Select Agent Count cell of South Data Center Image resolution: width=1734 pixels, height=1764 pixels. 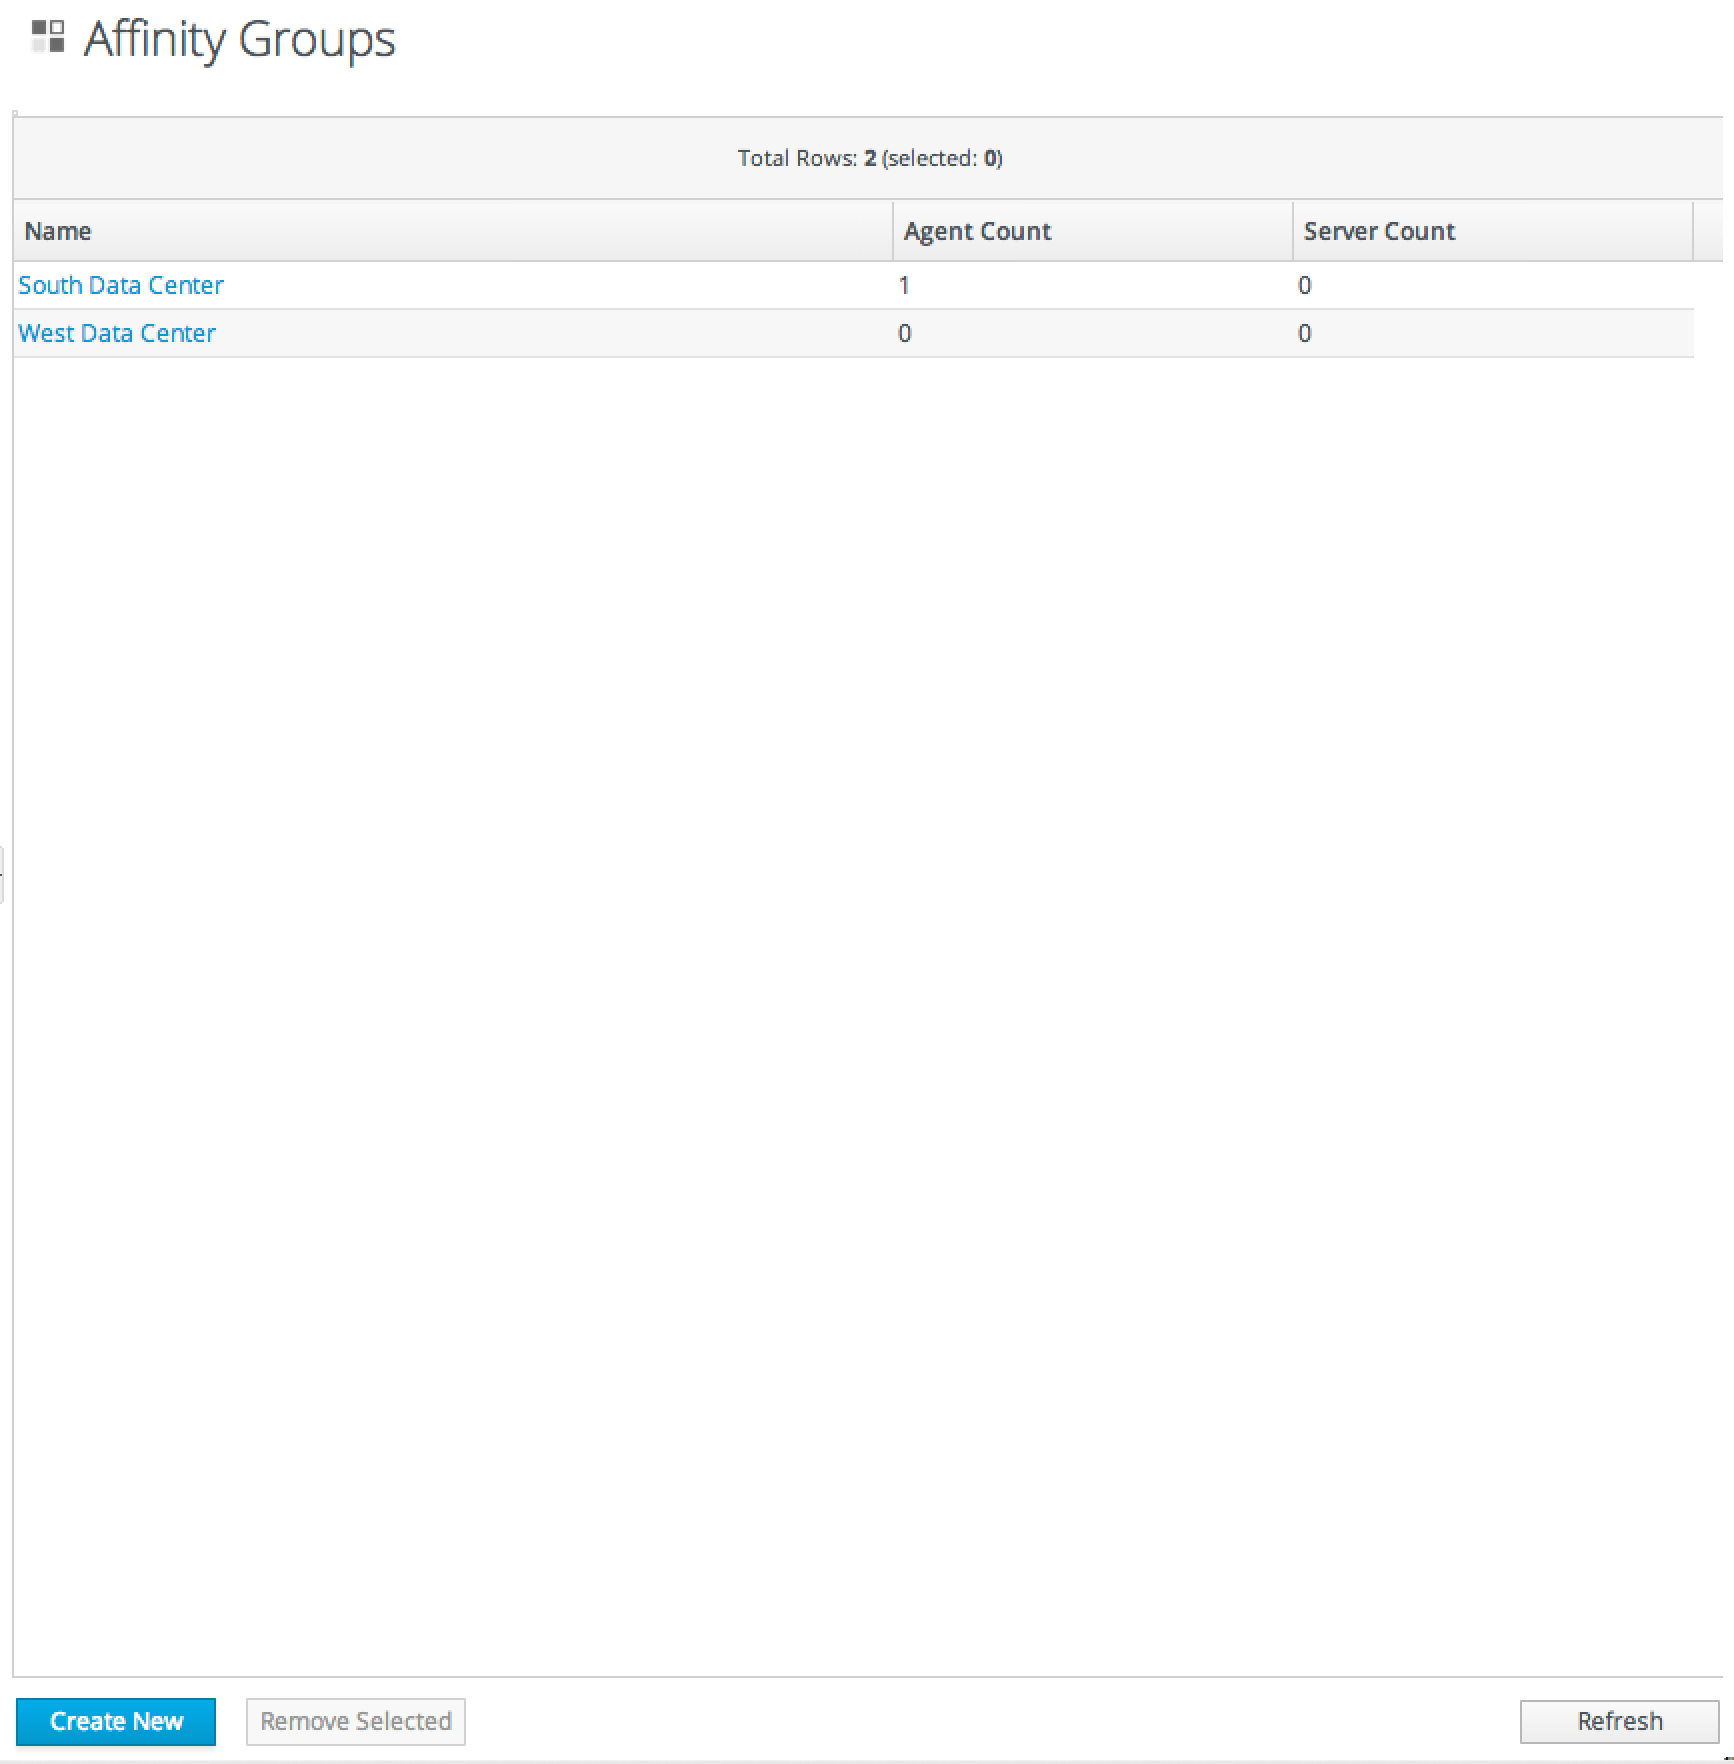pos(1093,285)
